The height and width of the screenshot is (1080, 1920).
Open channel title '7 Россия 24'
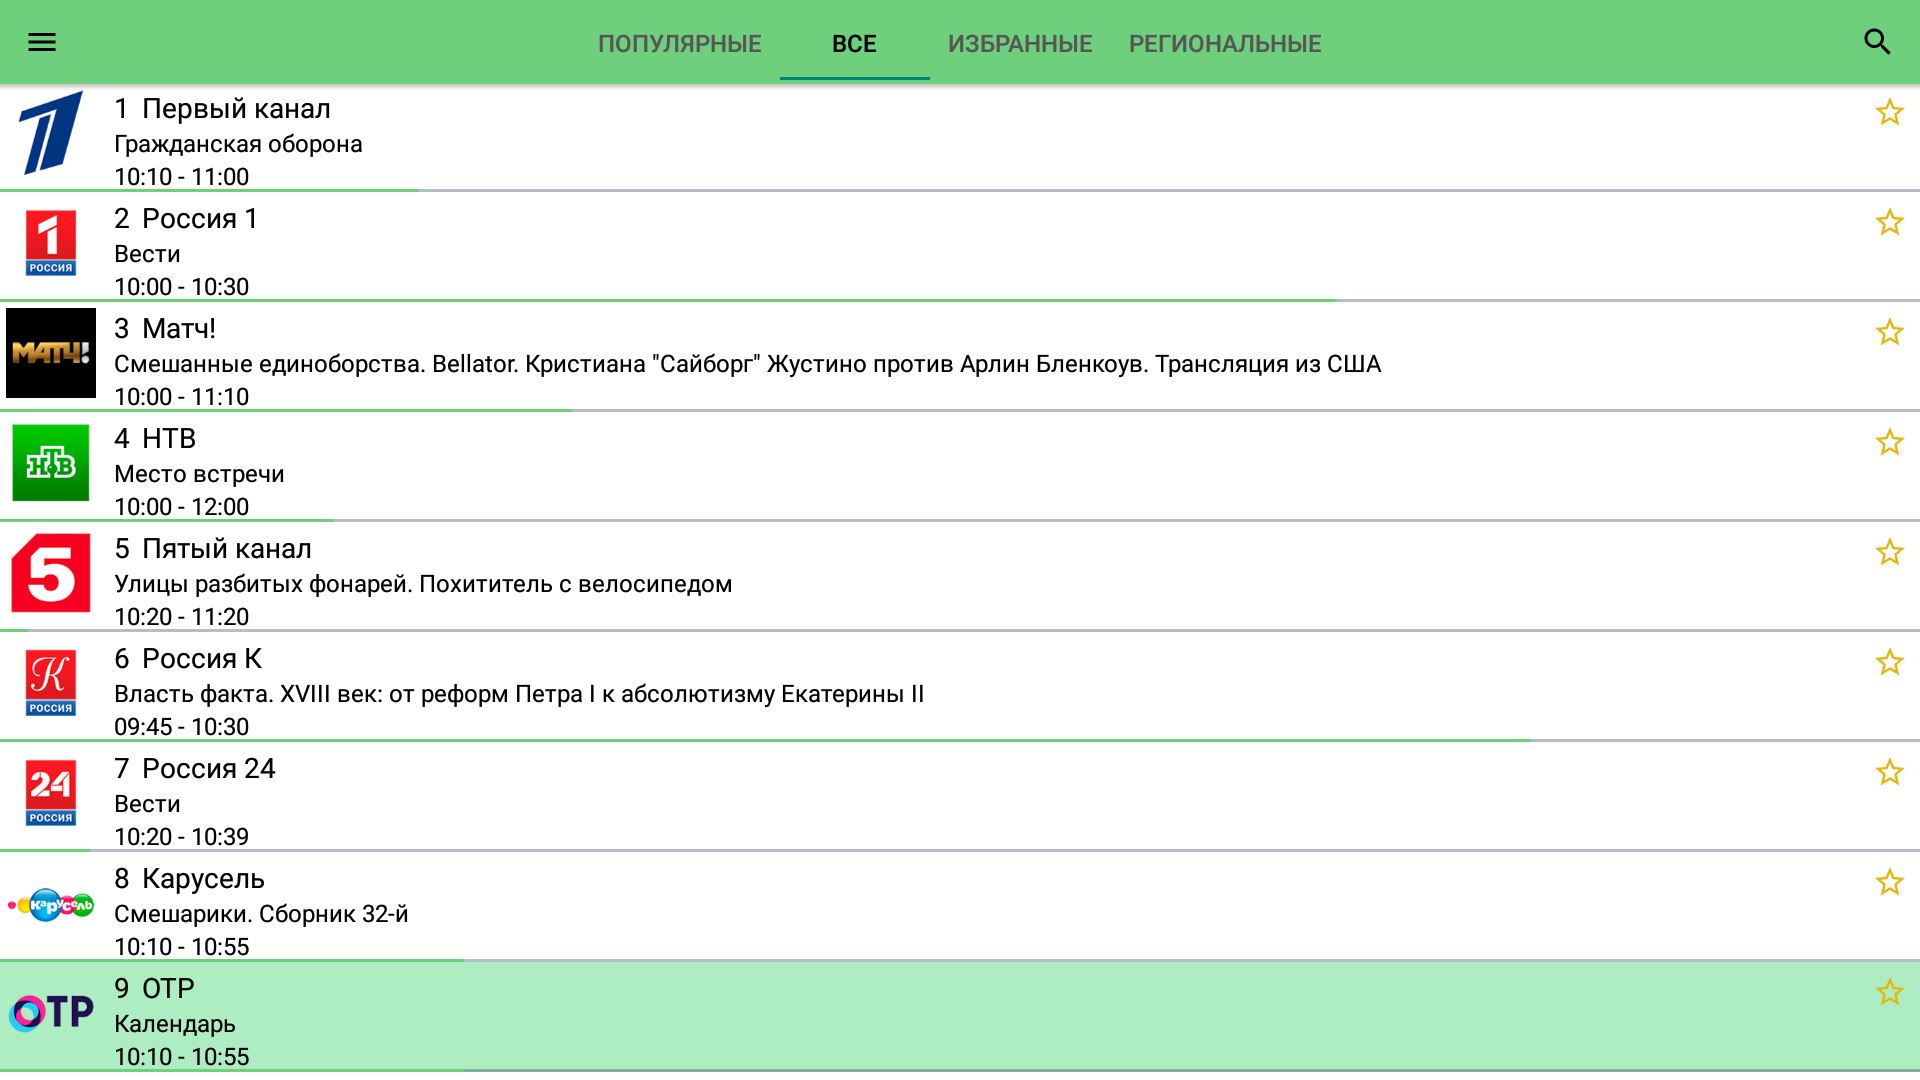(x=195, y=769)
